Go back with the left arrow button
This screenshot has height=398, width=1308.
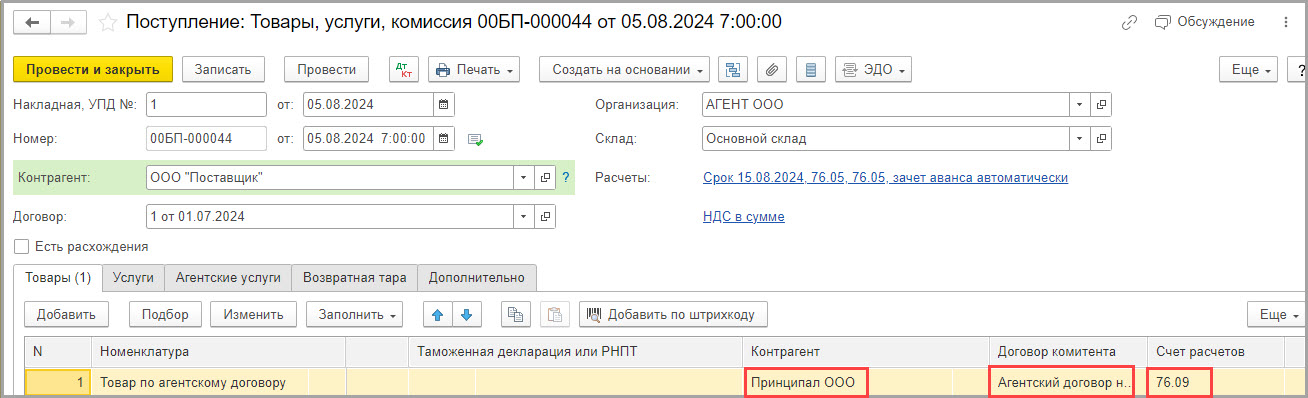click(32, 21)
